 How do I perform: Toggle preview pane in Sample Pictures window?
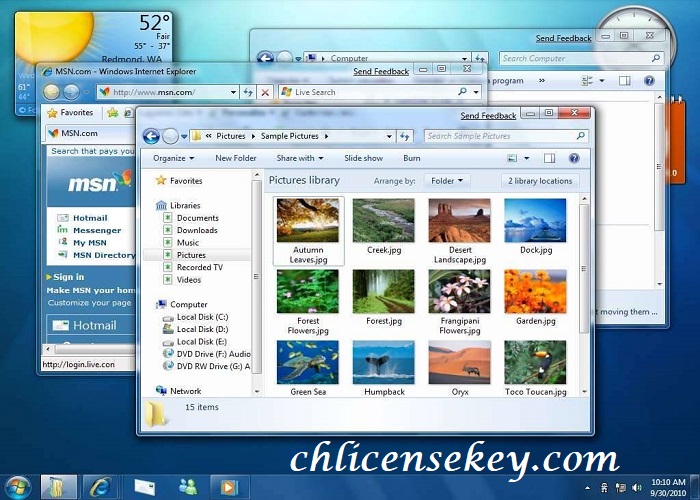pyautogui.click(x=550, y=158)
